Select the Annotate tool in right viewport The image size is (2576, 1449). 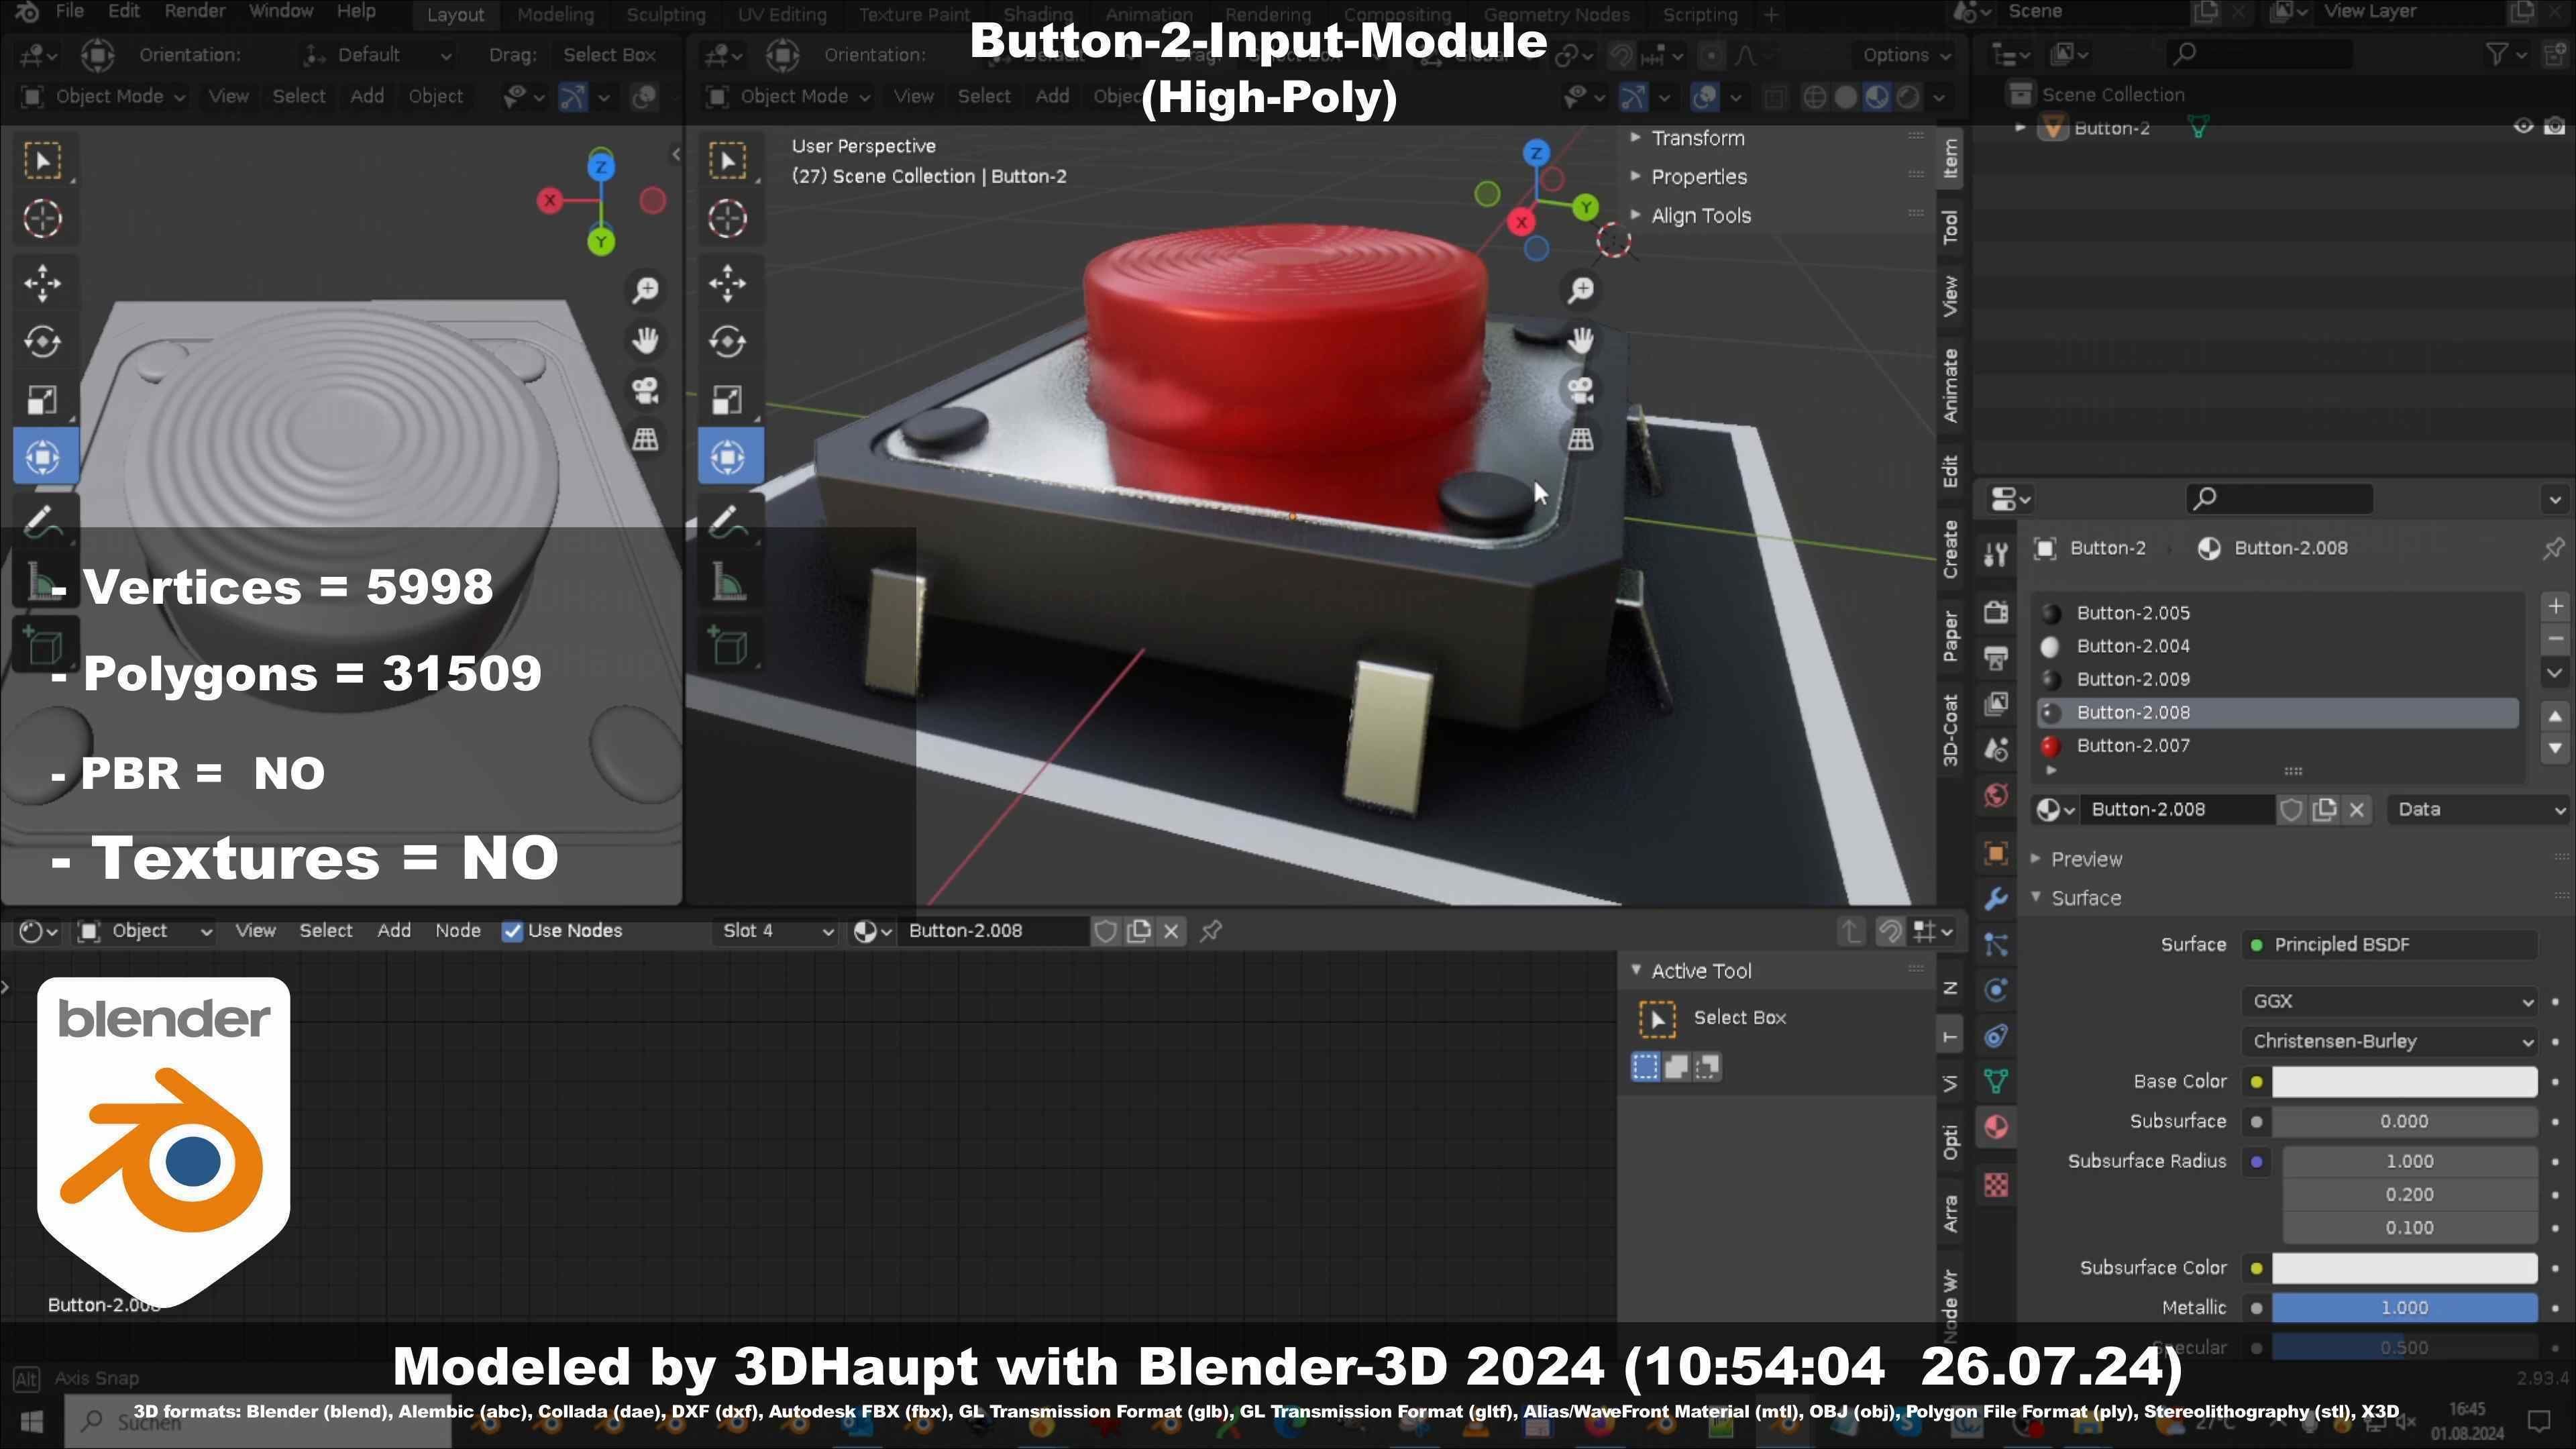point(727,522)
